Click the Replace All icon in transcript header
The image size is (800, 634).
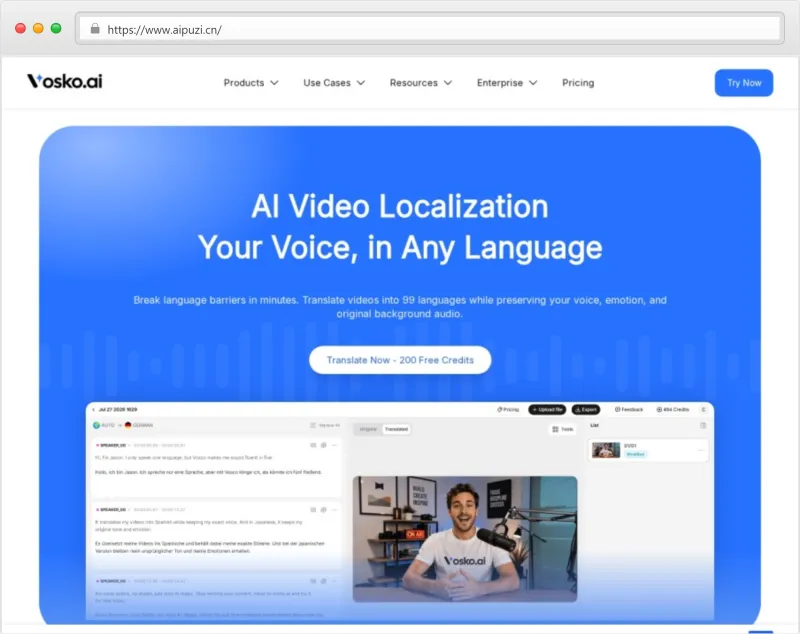(313, 425)
